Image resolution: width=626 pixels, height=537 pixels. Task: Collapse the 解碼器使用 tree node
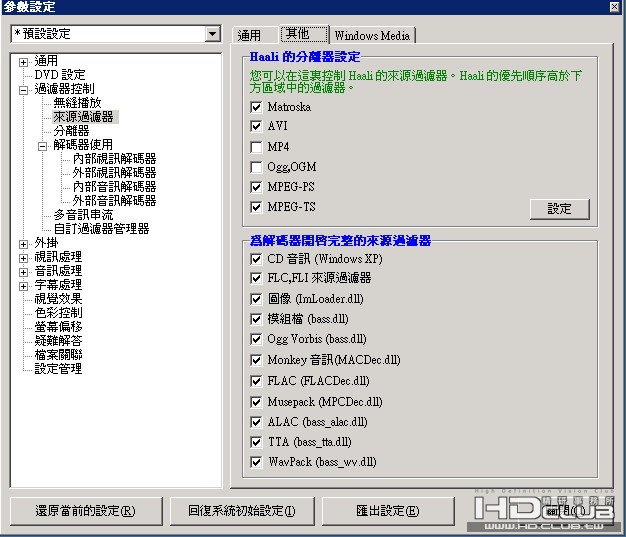42,146
